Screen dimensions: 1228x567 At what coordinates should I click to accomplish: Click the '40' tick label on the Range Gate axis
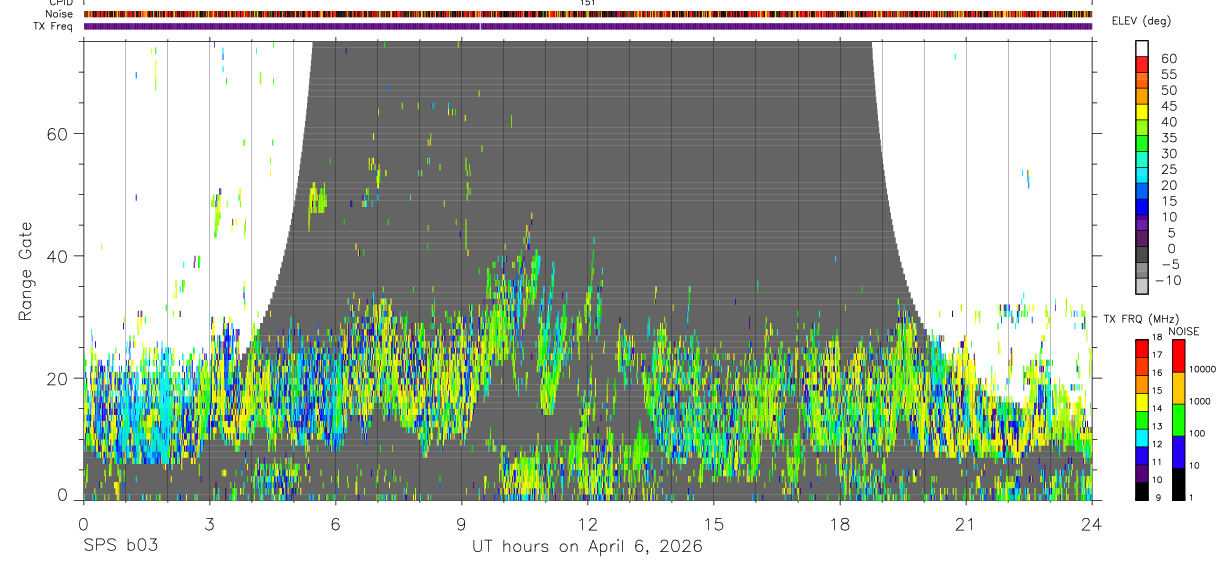pyautogui.click(x=57, y=256)
